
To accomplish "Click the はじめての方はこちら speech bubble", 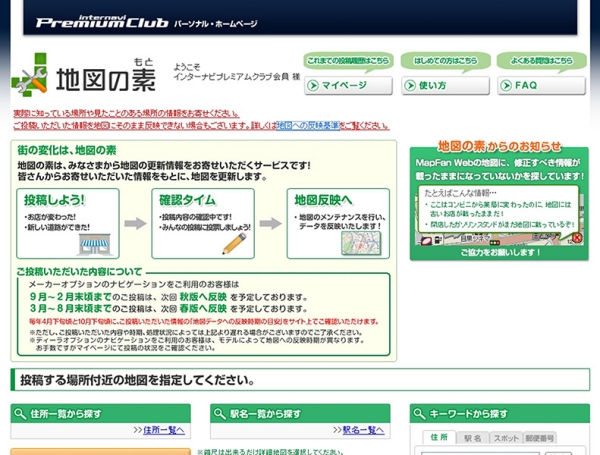I will (x=445, y=62).
